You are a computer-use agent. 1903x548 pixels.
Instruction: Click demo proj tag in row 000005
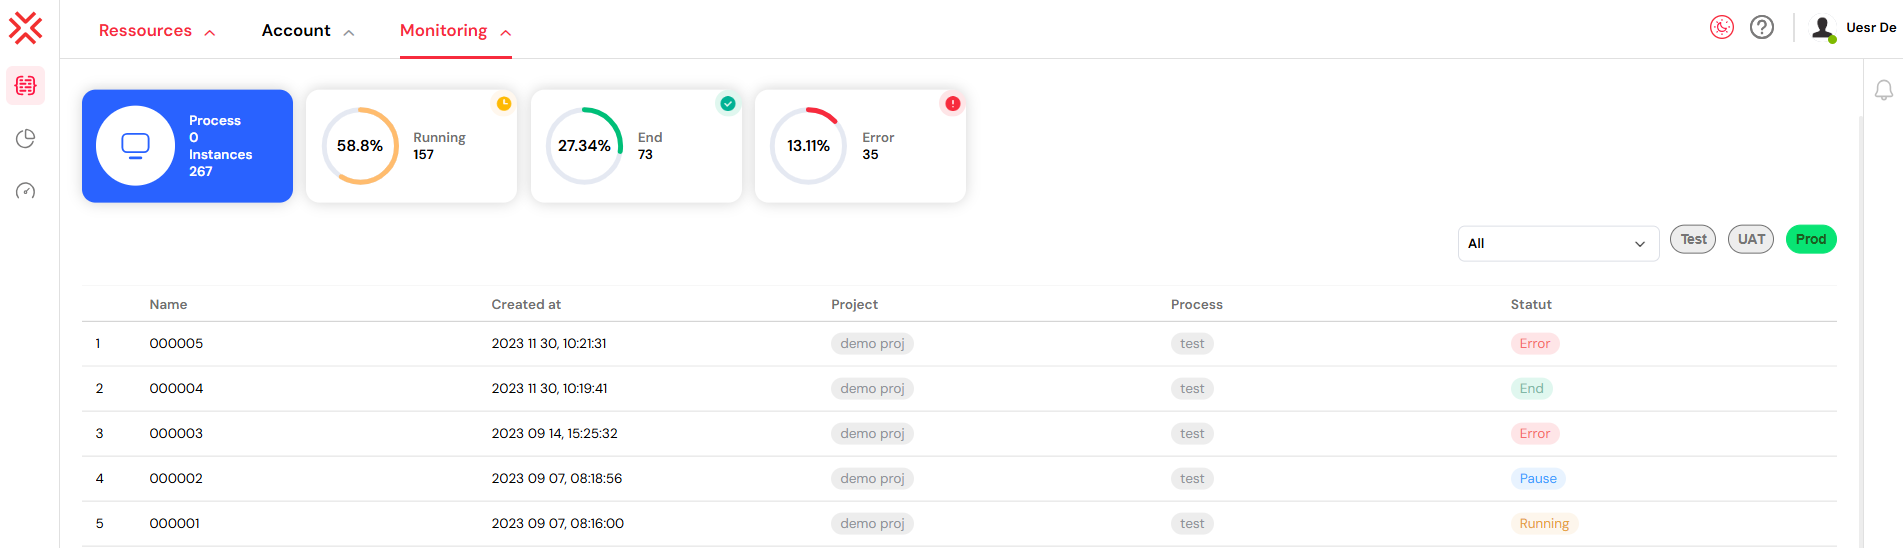(872, 343)
